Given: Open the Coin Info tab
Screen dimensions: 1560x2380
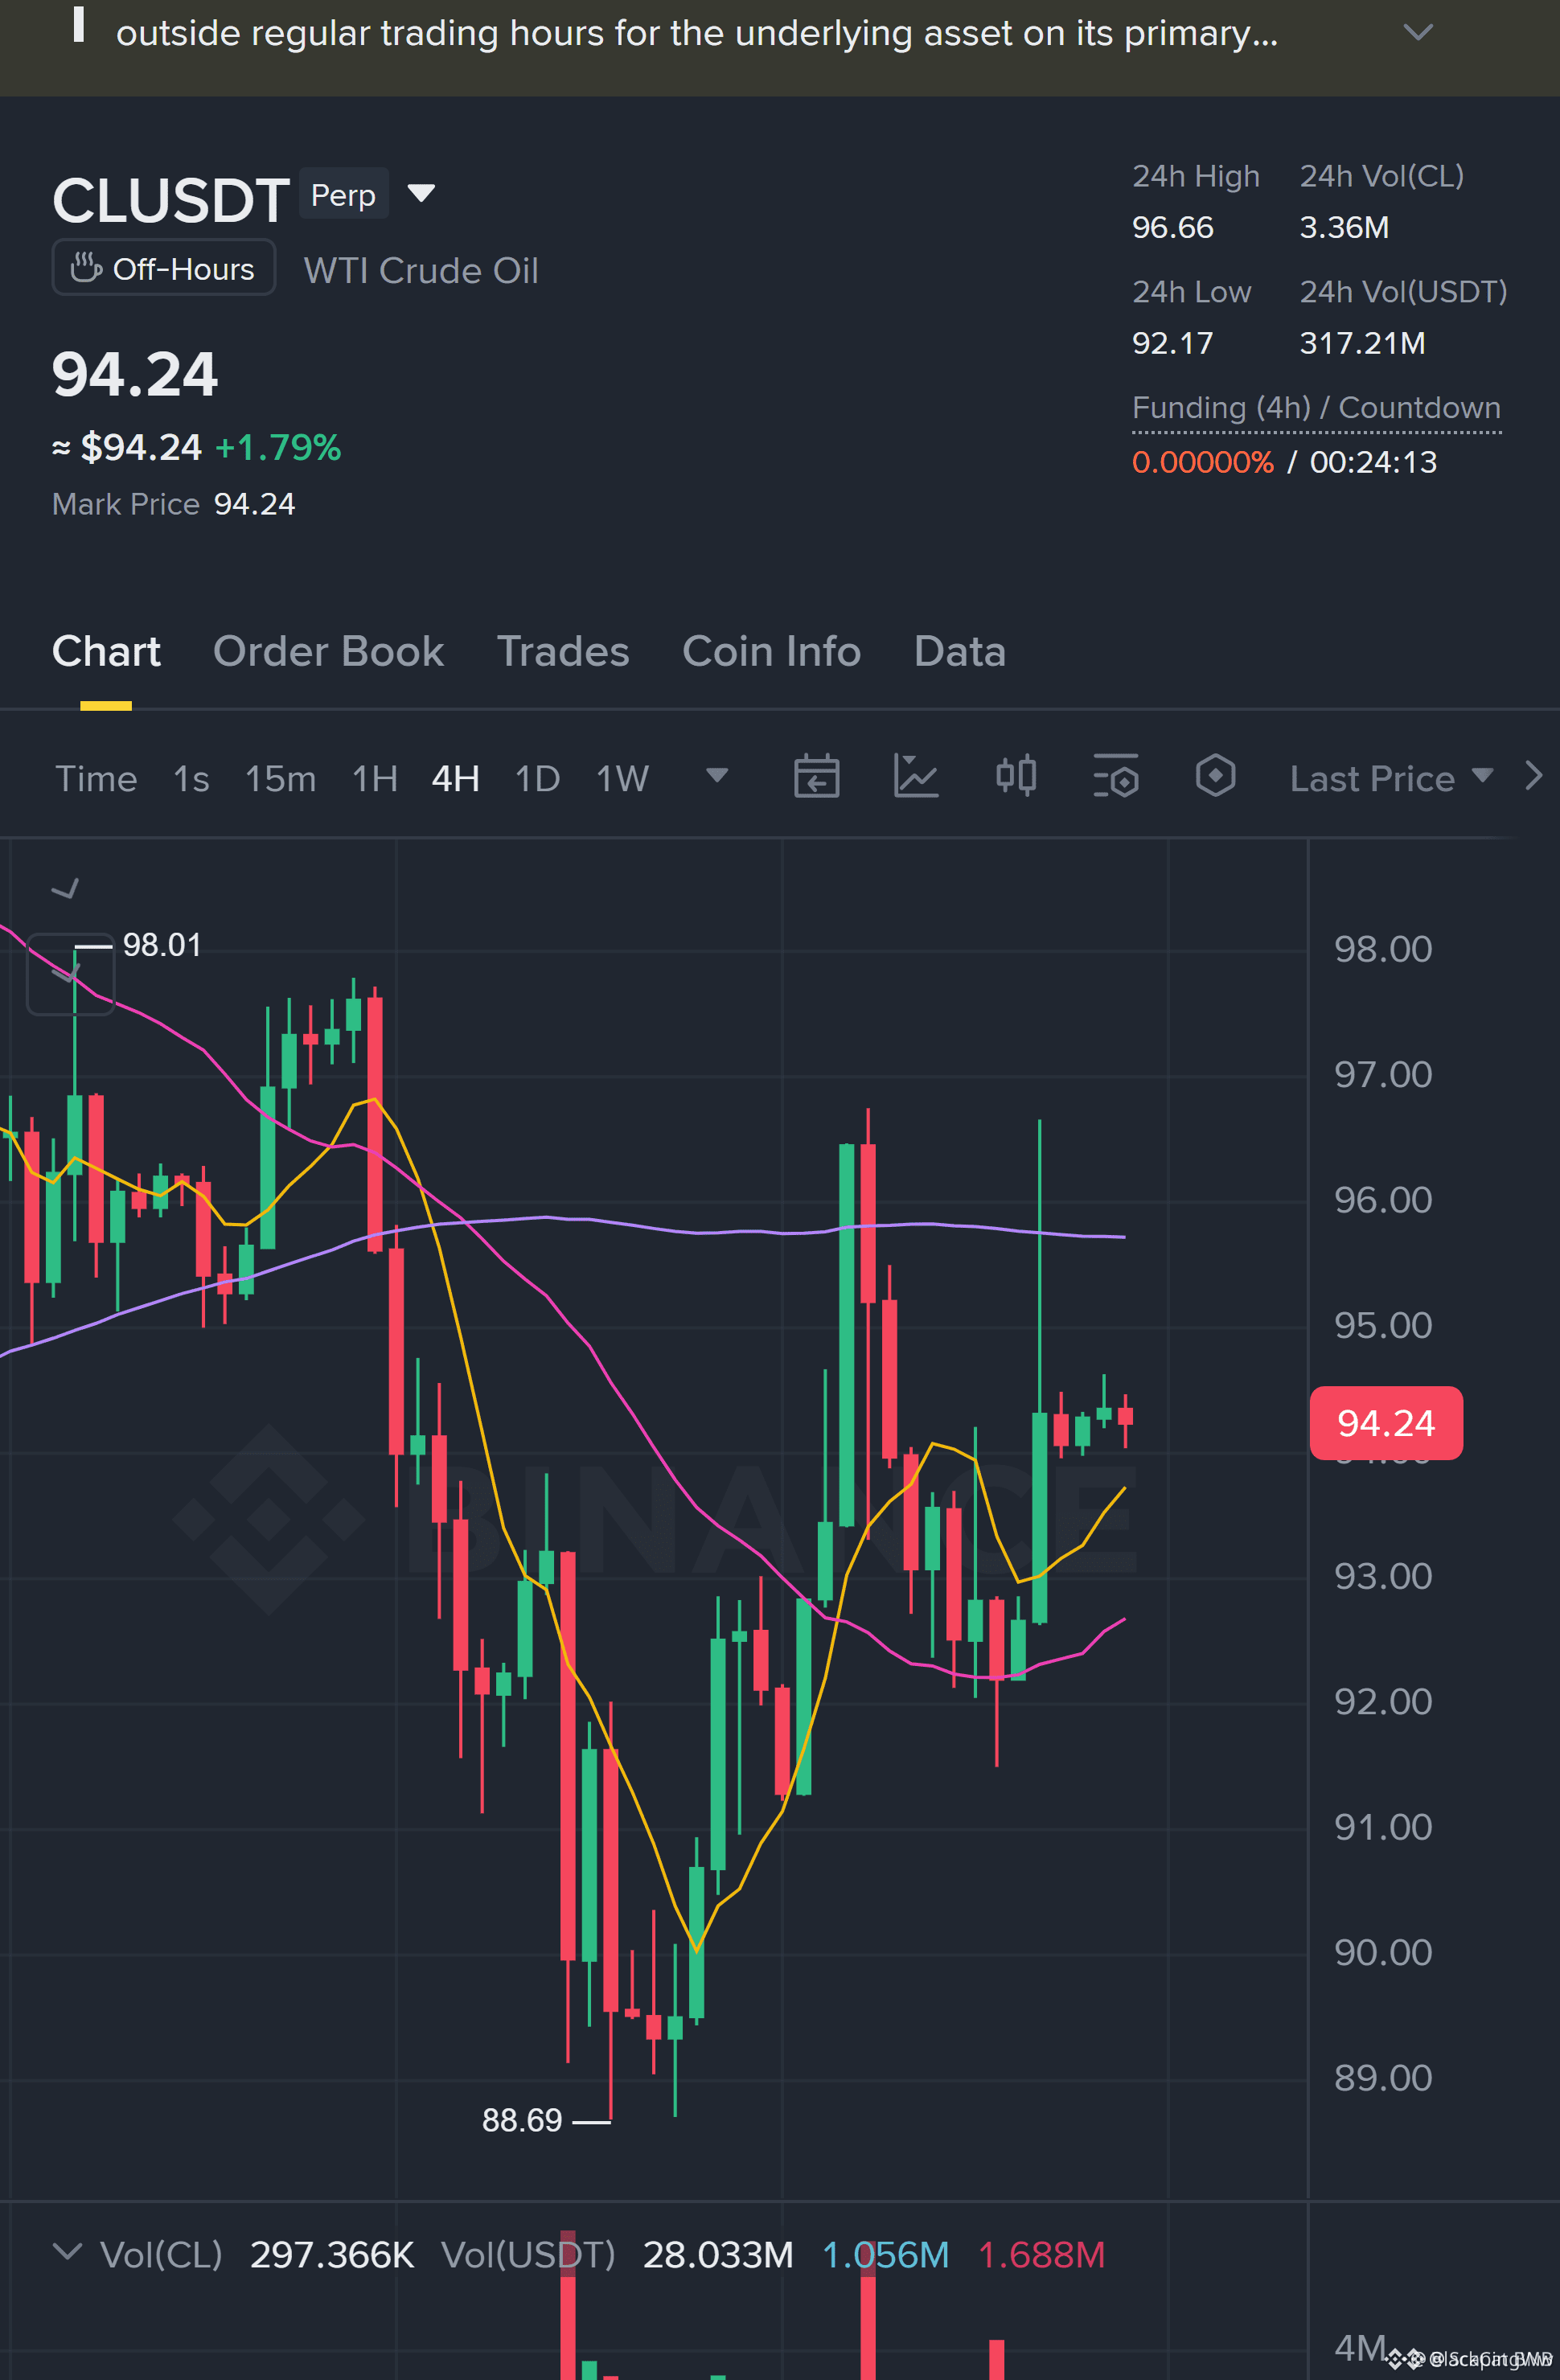Looking at the screenshot, I should pyautogui.click(x=771, y=651).
